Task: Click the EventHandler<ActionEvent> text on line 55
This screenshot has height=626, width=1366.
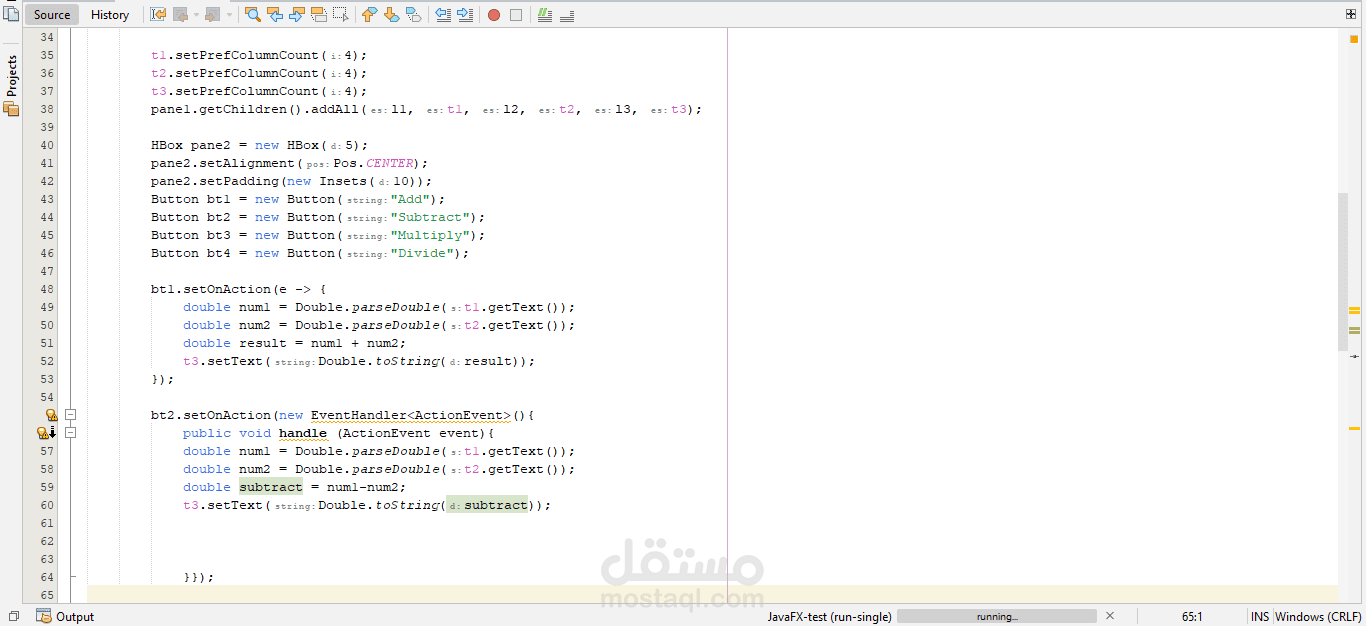Action: pyautogui.click(x=411, y=415)
